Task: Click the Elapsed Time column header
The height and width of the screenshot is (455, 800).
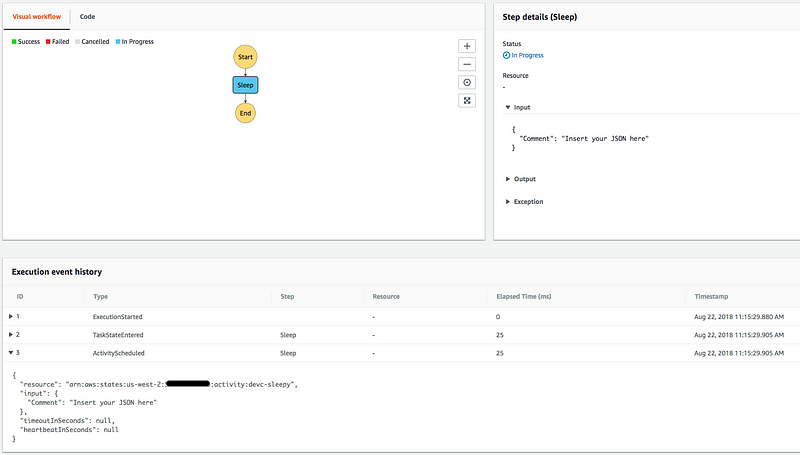Action: 523,296
